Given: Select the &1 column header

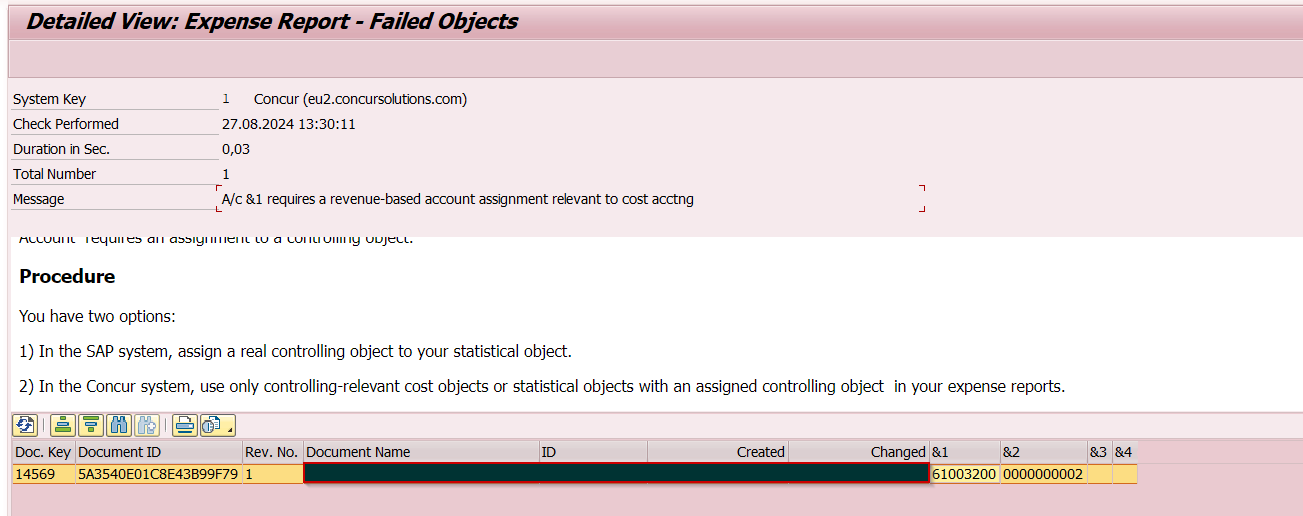Looking at the screenshot, I should [965, 452].
